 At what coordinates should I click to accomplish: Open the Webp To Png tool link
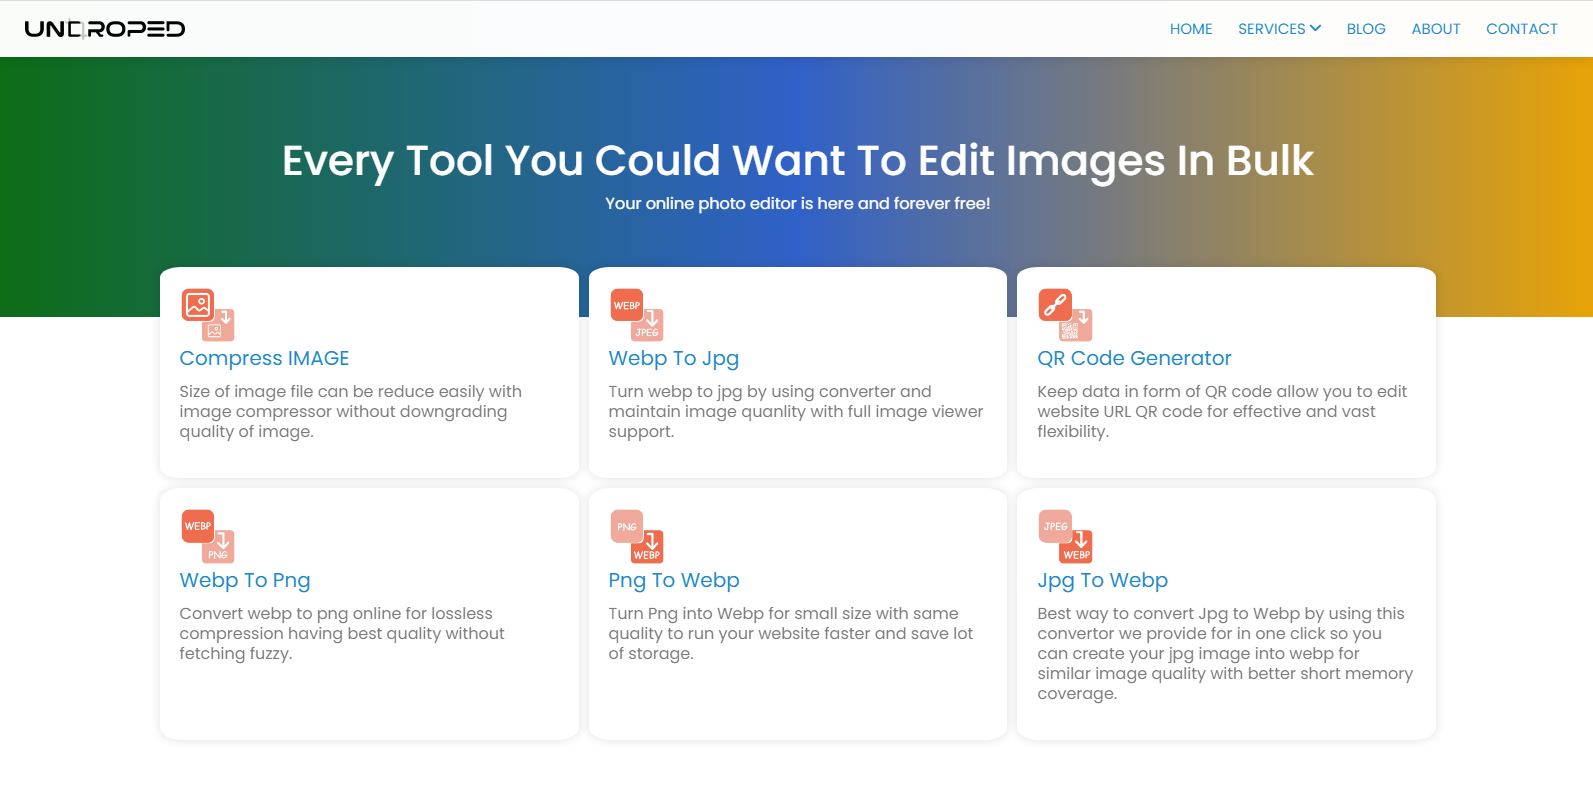[245, 580]
